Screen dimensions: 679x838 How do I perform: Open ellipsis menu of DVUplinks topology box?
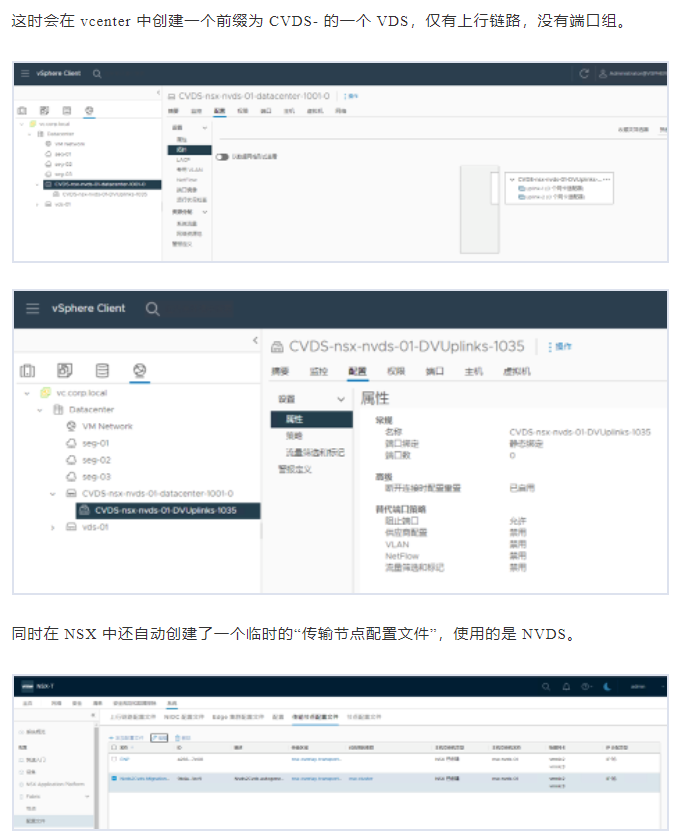tap(606, 180)
